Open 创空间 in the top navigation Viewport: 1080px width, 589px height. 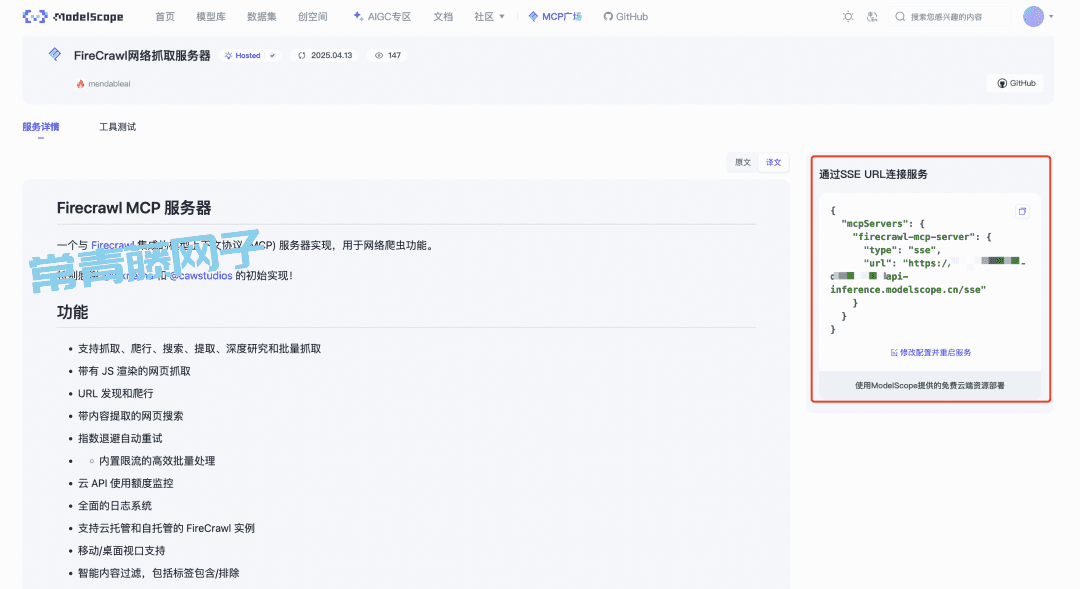pyautogui.click(x=313, y=17)
